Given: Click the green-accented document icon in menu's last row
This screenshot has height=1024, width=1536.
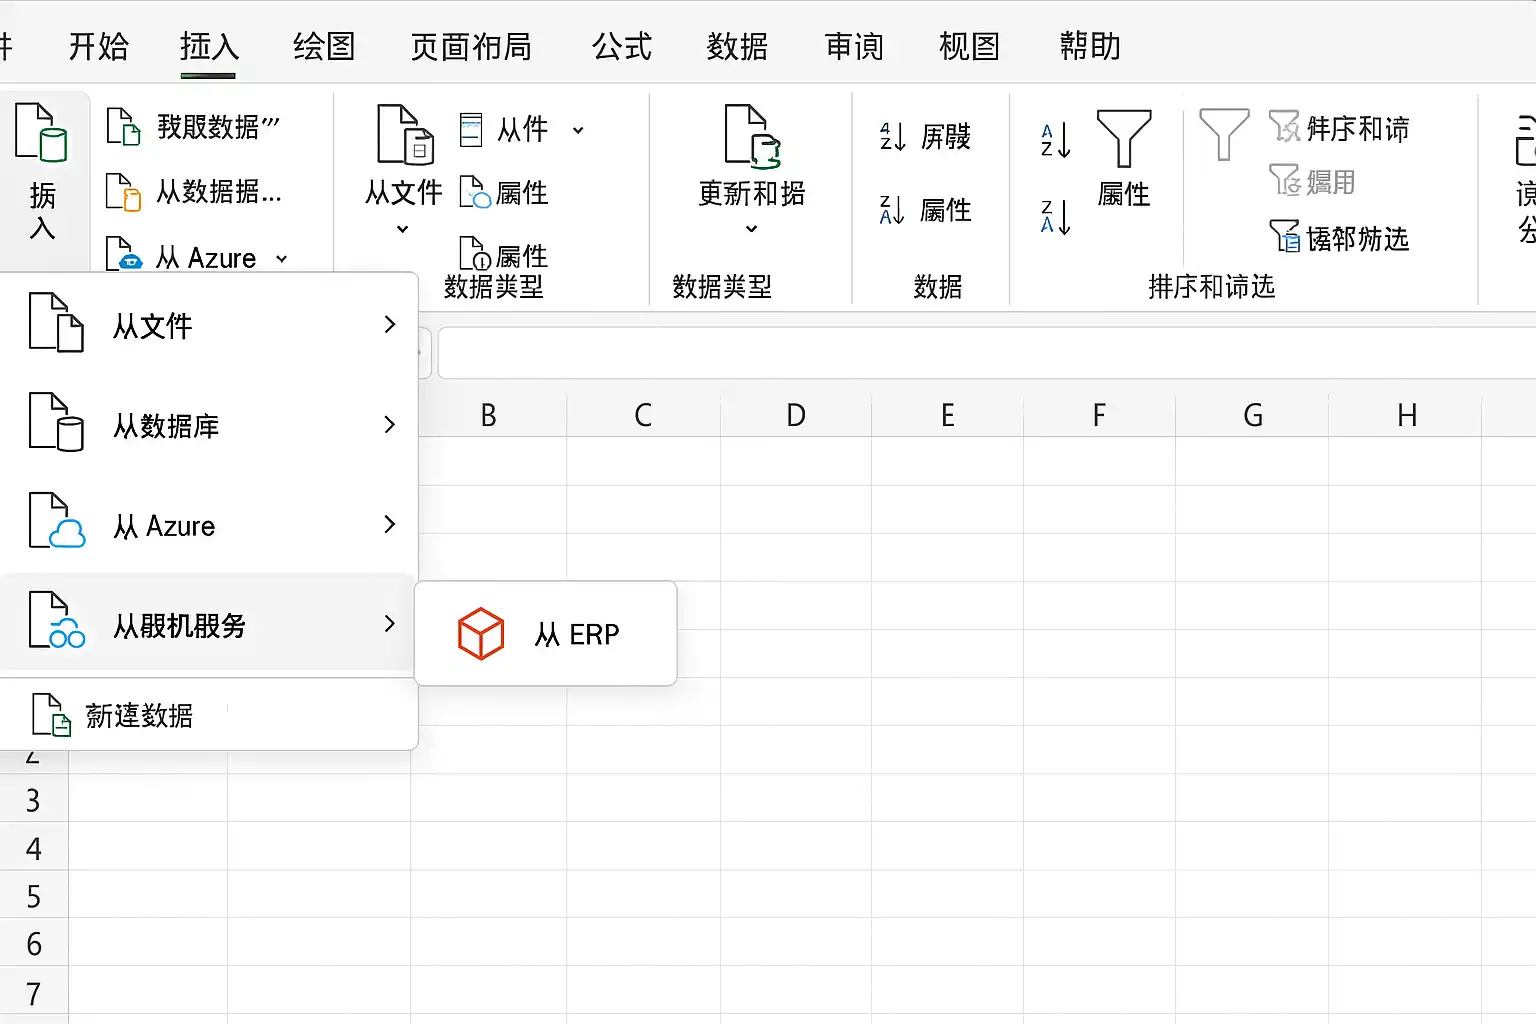Looking at the screenshot, I should point(52,714).
